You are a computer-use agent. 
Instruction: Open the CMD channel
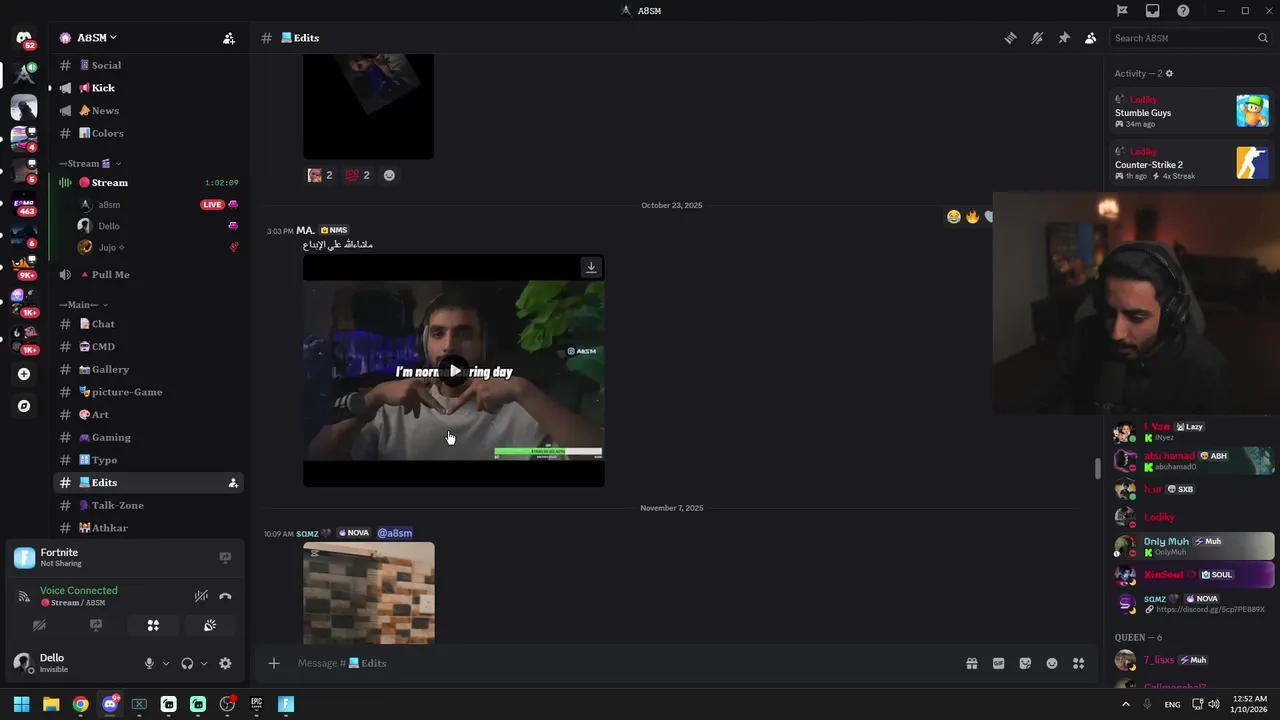point(148,347)
